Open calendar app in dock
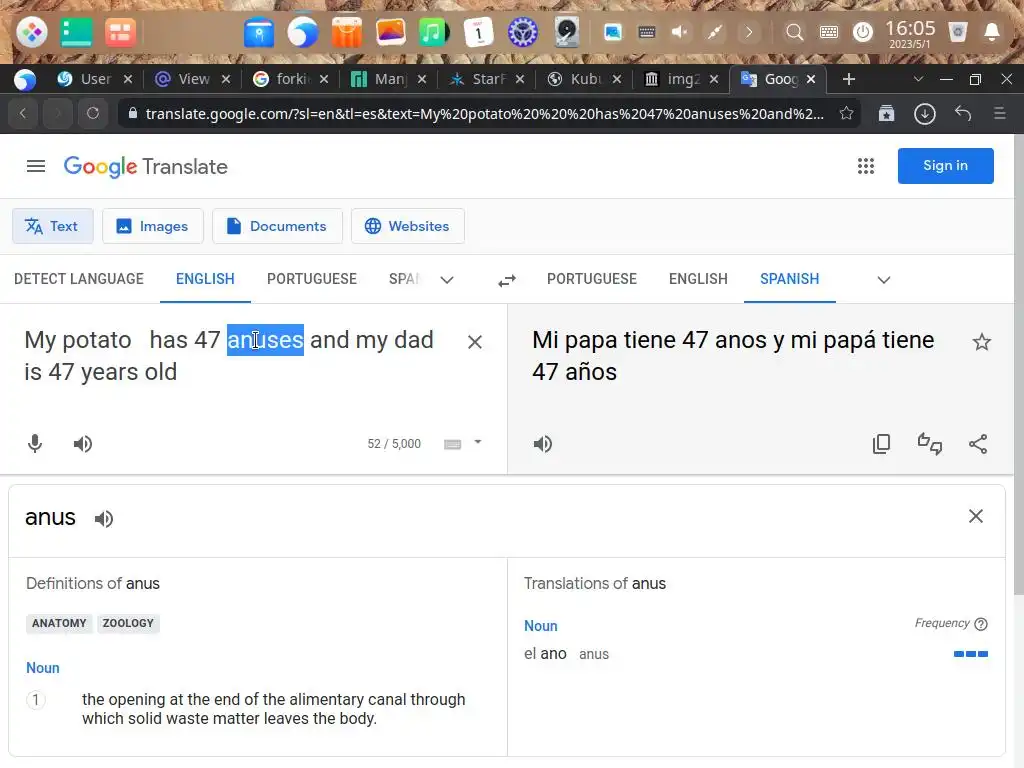 click(478, 31)
